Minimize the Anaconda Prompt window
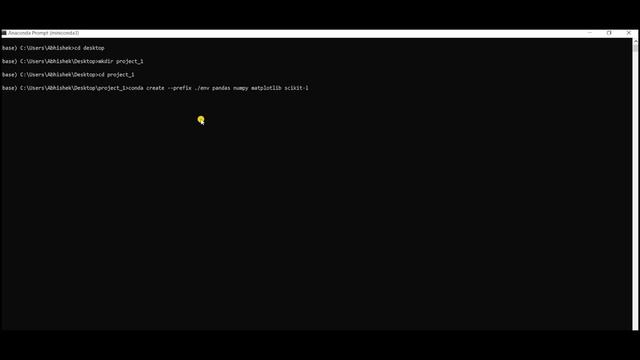Image resolution: width=640 pixels, height=360 pixels. [590, 33]
